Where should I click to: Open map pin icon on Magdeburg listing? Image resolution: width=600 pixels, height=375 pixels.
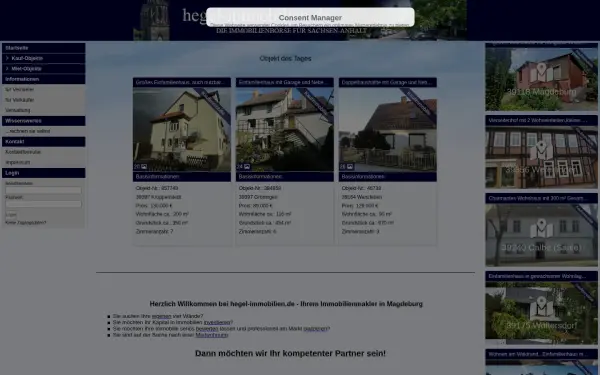541,73
